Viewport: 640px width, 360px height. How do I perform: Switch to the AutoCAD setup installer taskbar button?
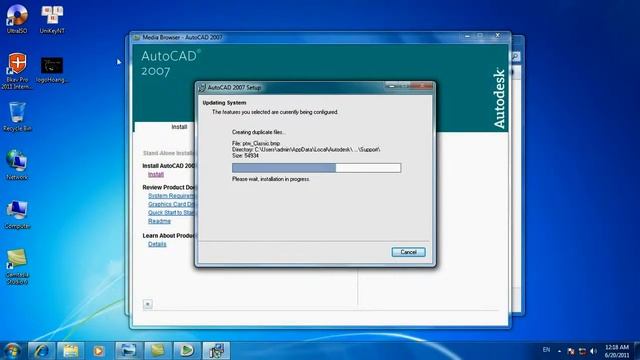pyautogui.click(x=216, y=351)
